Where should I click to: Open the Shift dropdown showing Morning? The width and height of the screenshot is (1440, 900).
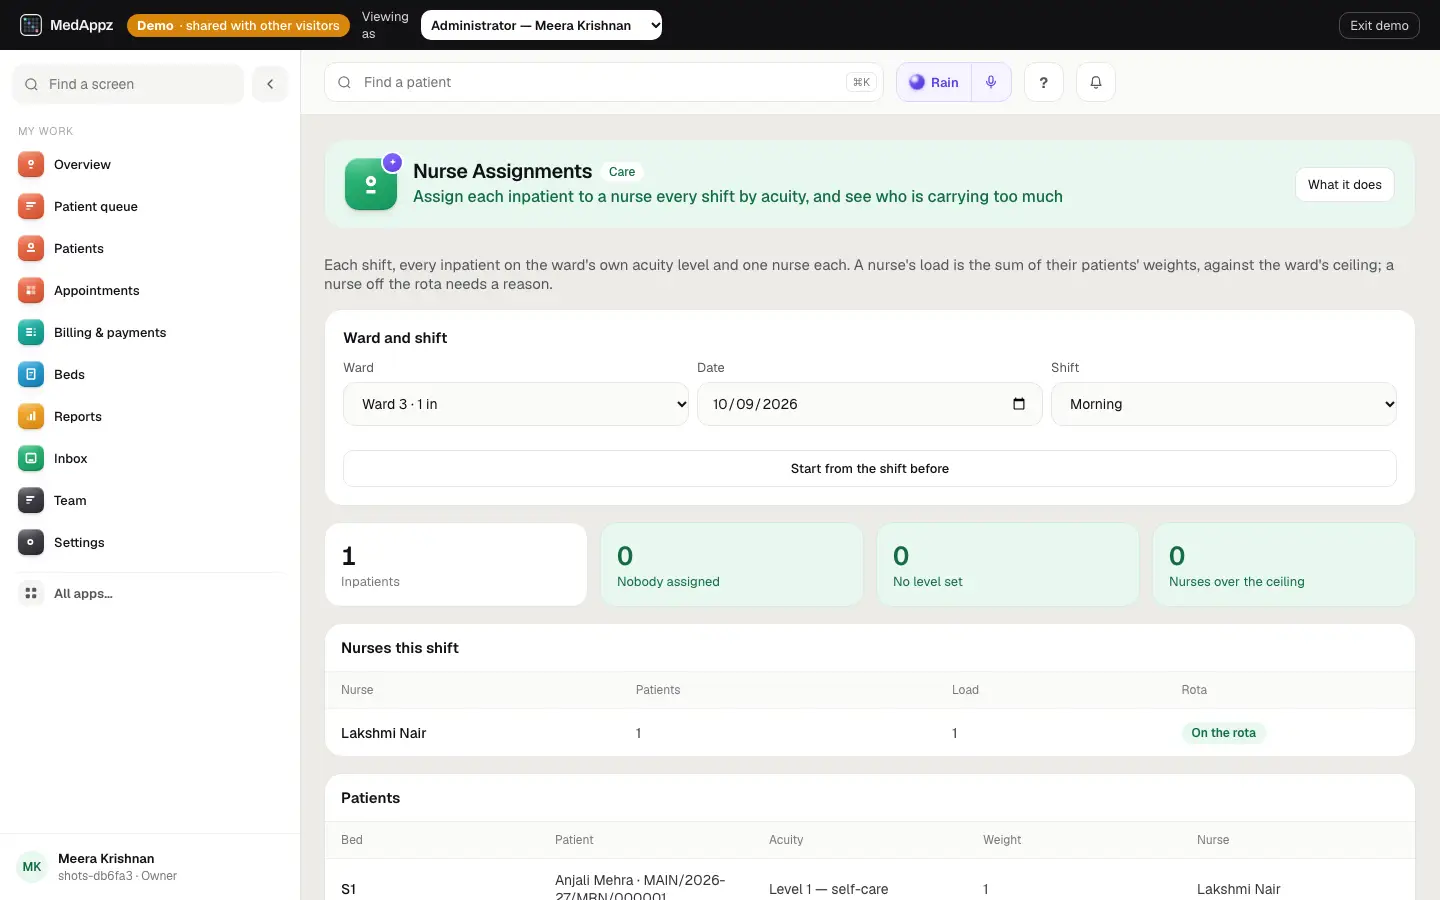coord(1224,404)
